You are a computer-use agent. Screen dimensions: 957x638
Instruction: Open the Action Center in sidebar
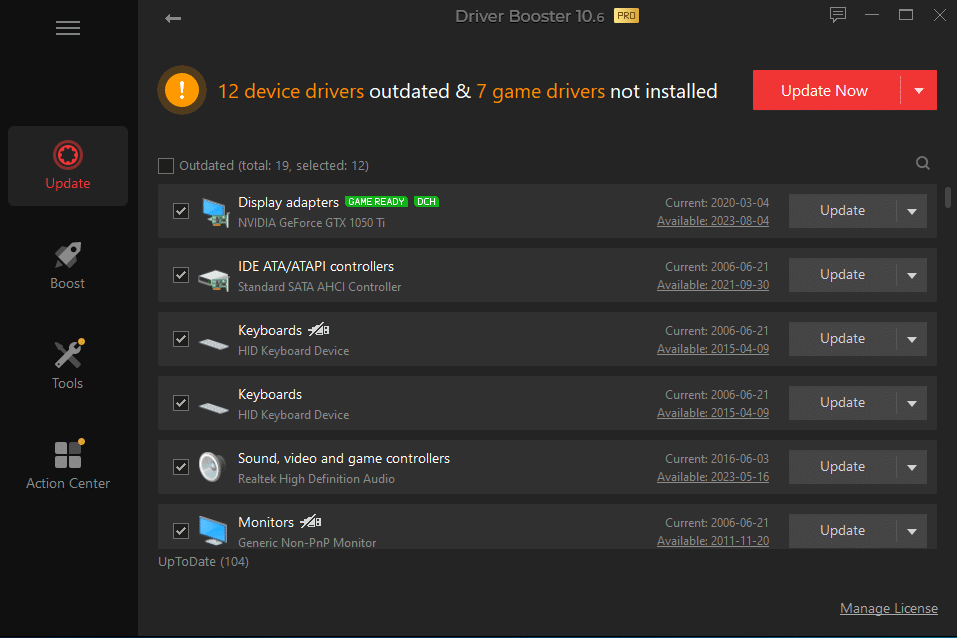[x=68, y=465]
